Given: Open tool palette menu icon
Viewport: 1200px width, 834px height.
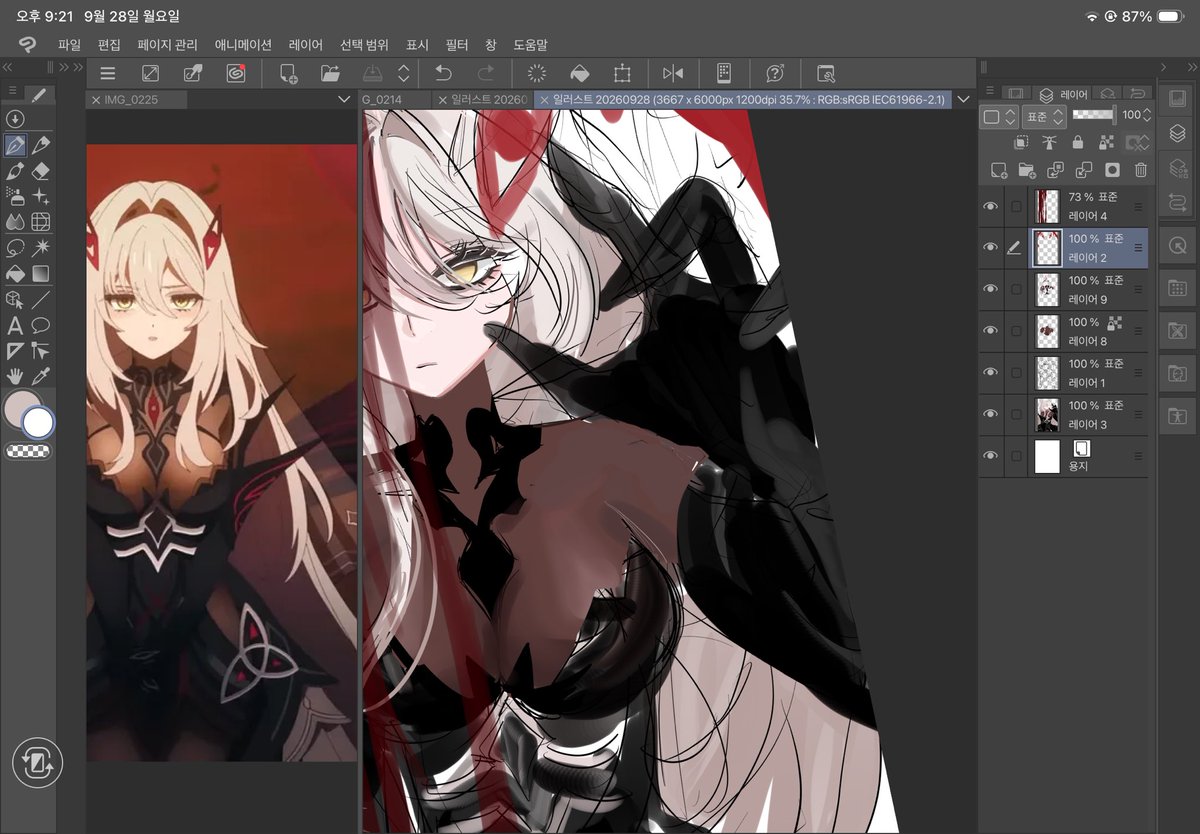Looking at the screenshot, I should (x=12, y=91).
